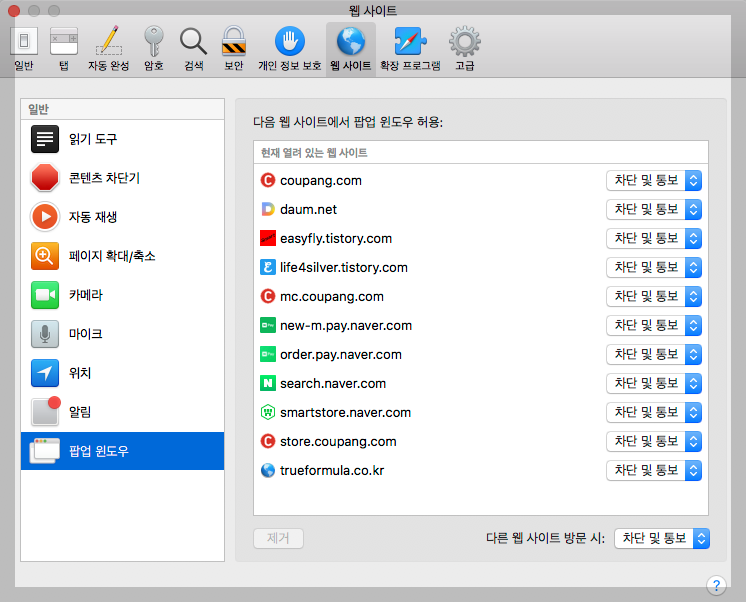Open 웹 사이트 globe icon
The image size is (746, 602).
351,41
